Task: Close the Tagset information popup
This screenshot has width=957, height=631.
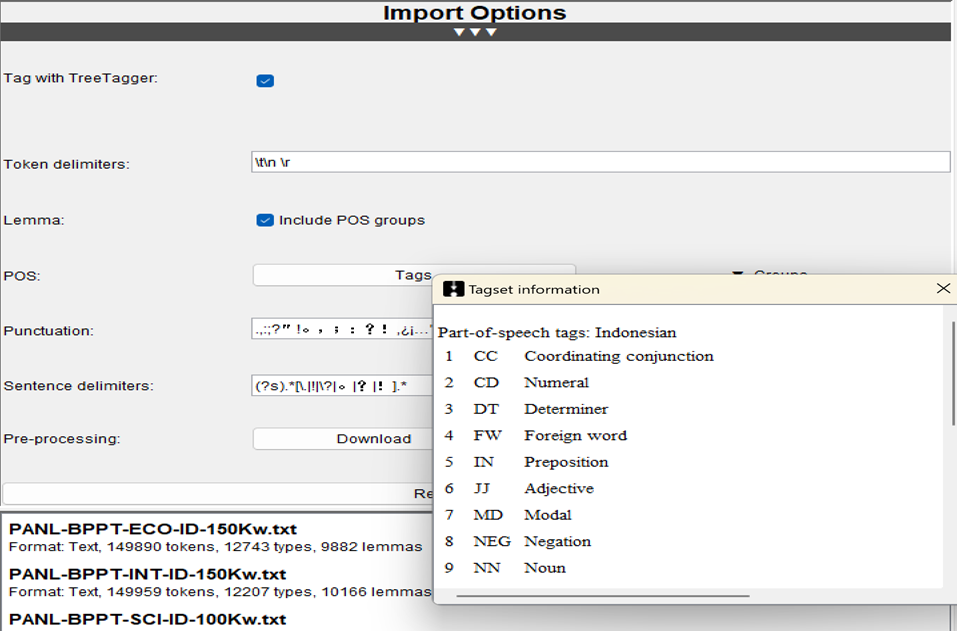Action: 943,289
